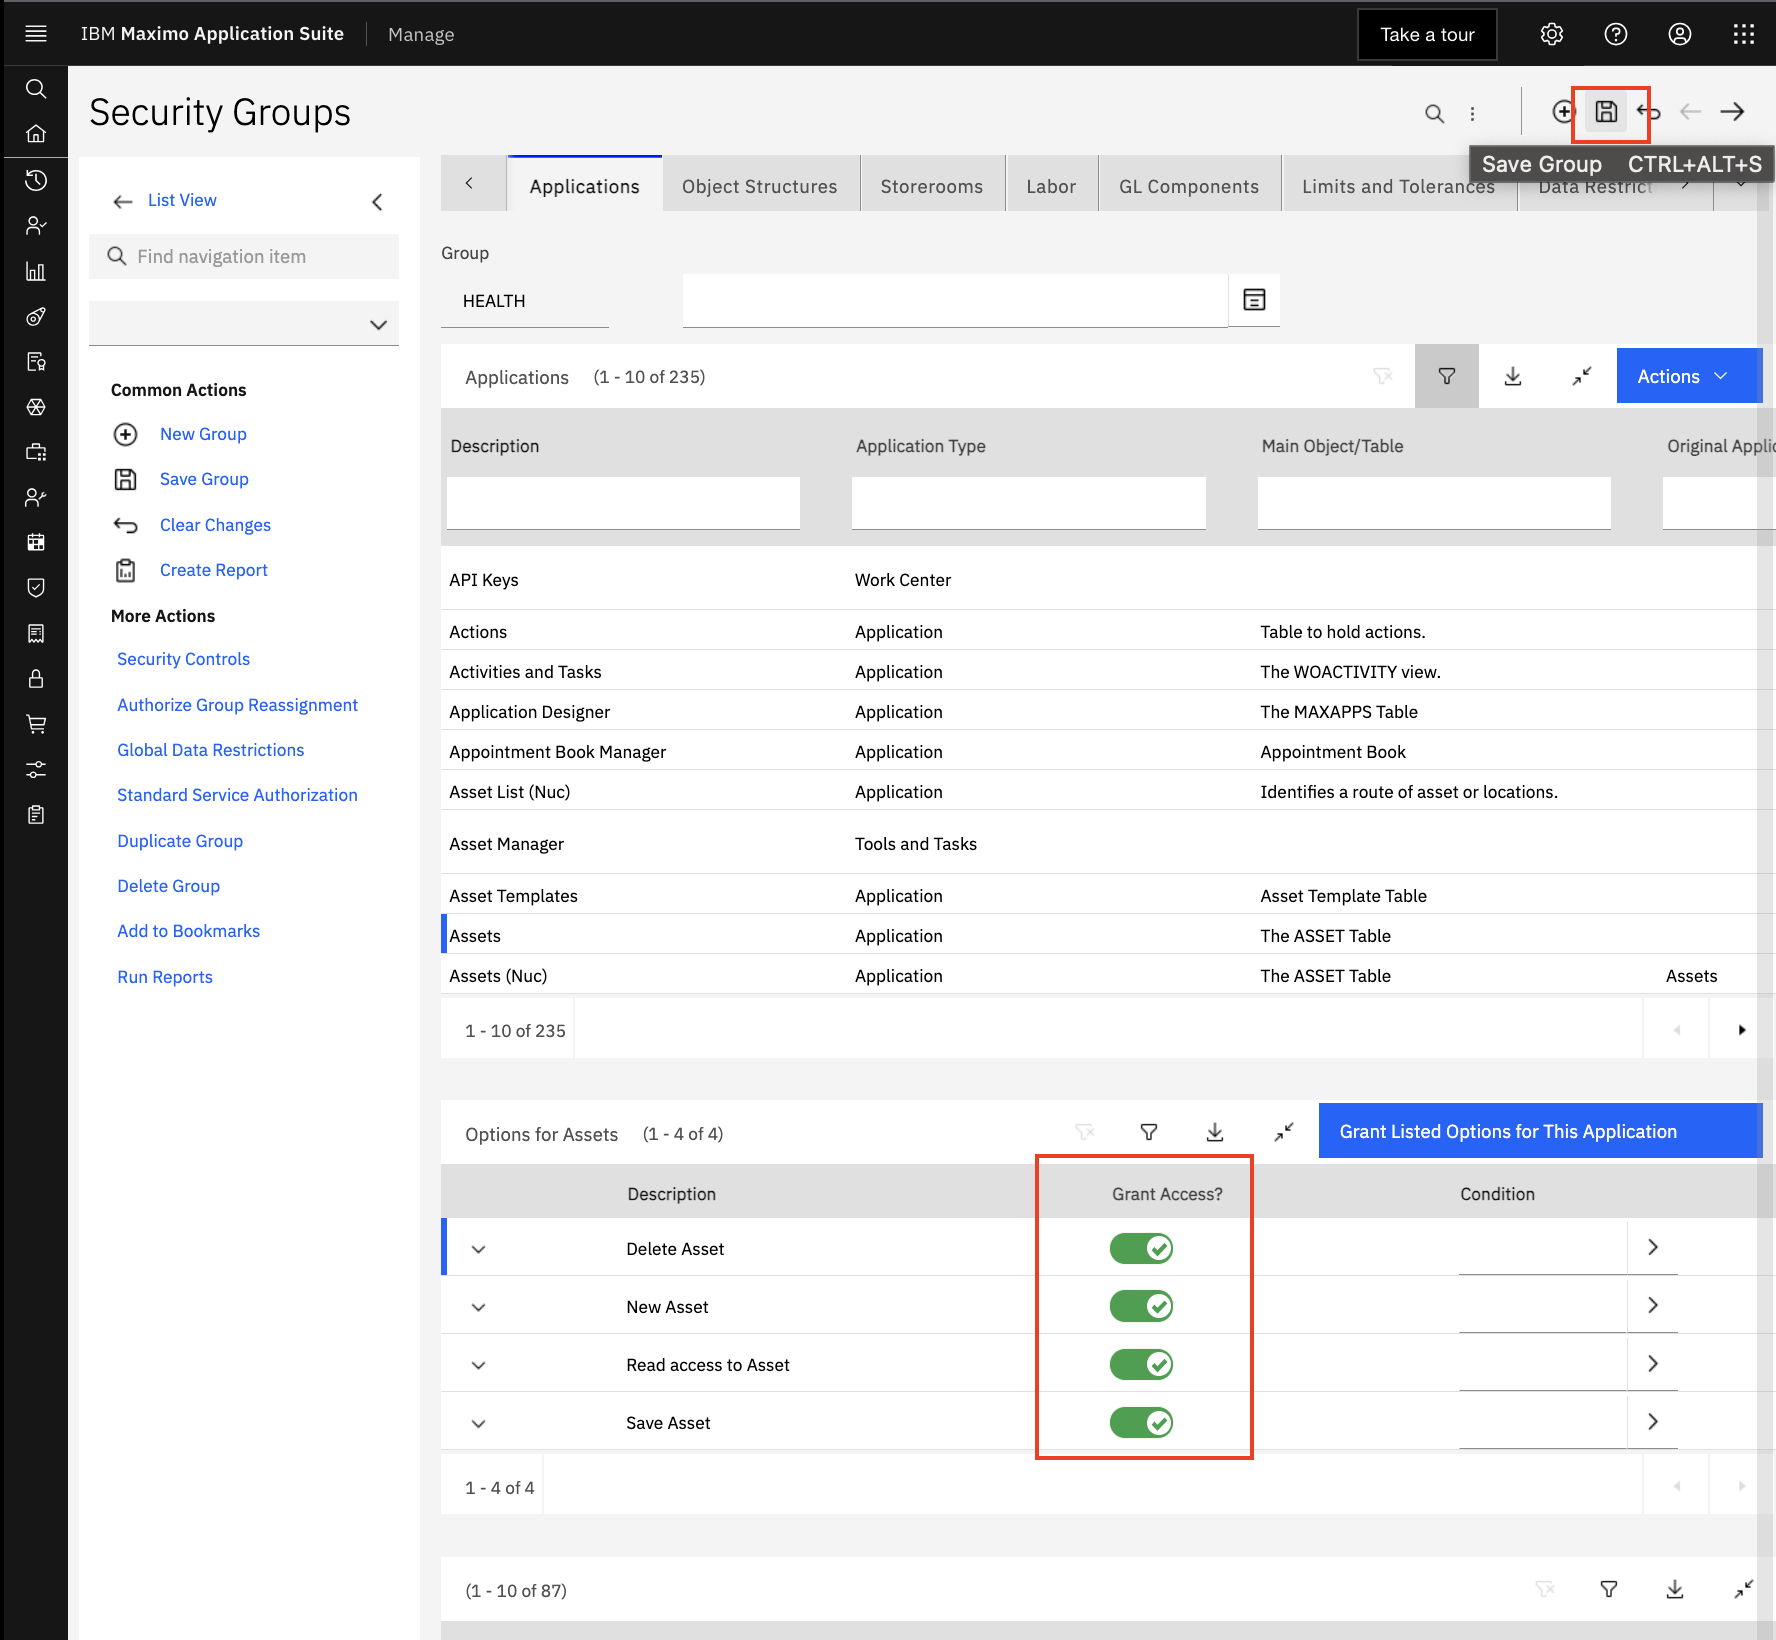This screenshot has width=1776, height=1640.
Task: Toggle the filter icon in Applications table
Action: [x=1447, y=376]
